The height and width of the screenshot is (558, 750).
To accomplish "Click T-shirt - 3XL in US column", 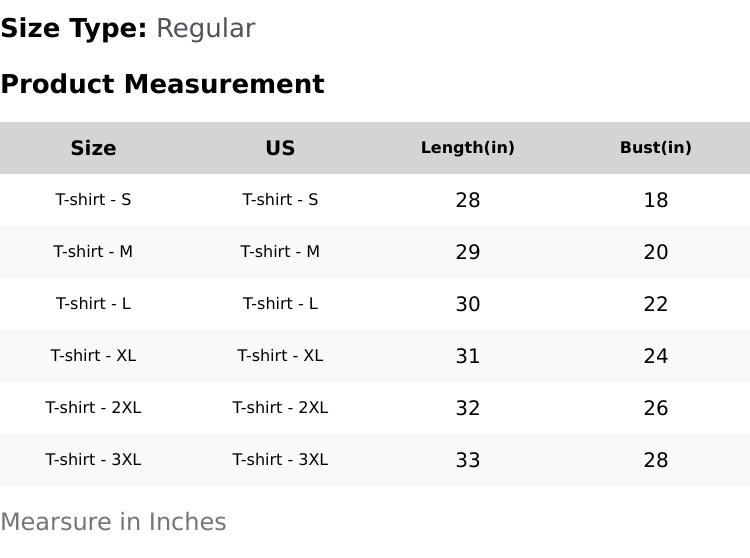I will coord(280,460).
